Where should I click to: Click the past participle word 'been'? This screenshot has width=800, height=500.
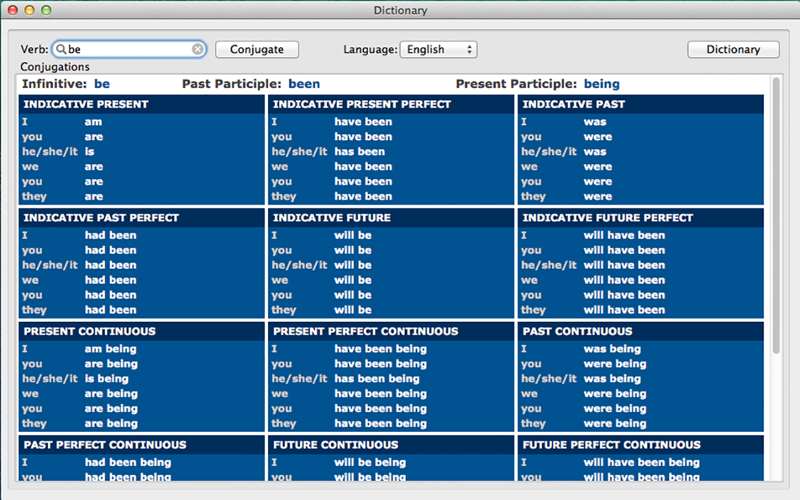[304, 84]
